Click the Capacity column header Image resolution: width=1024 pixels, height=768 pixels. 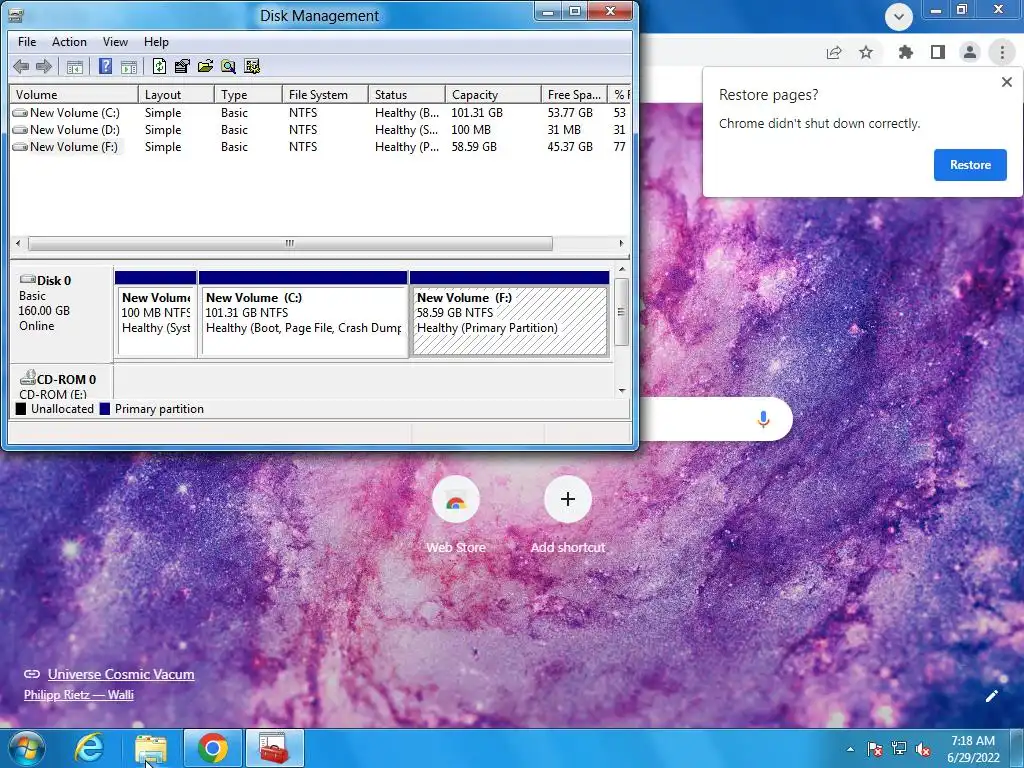point(493,95)
